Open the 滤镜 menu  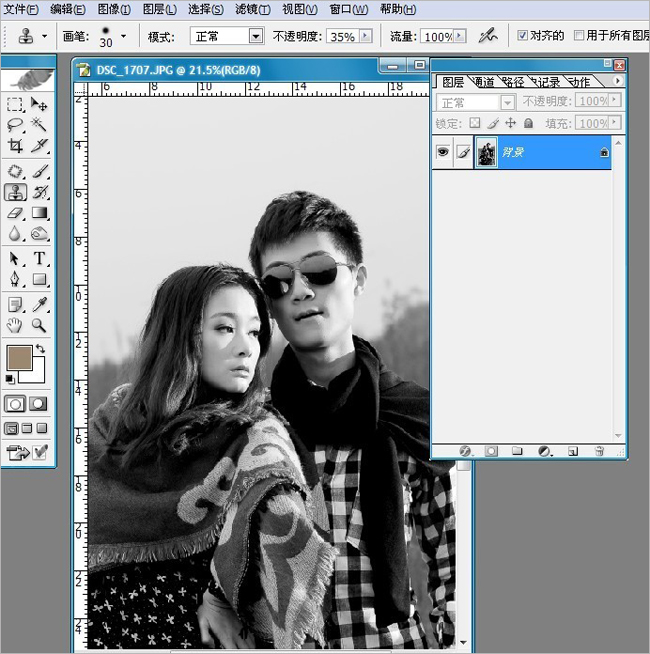253,9
